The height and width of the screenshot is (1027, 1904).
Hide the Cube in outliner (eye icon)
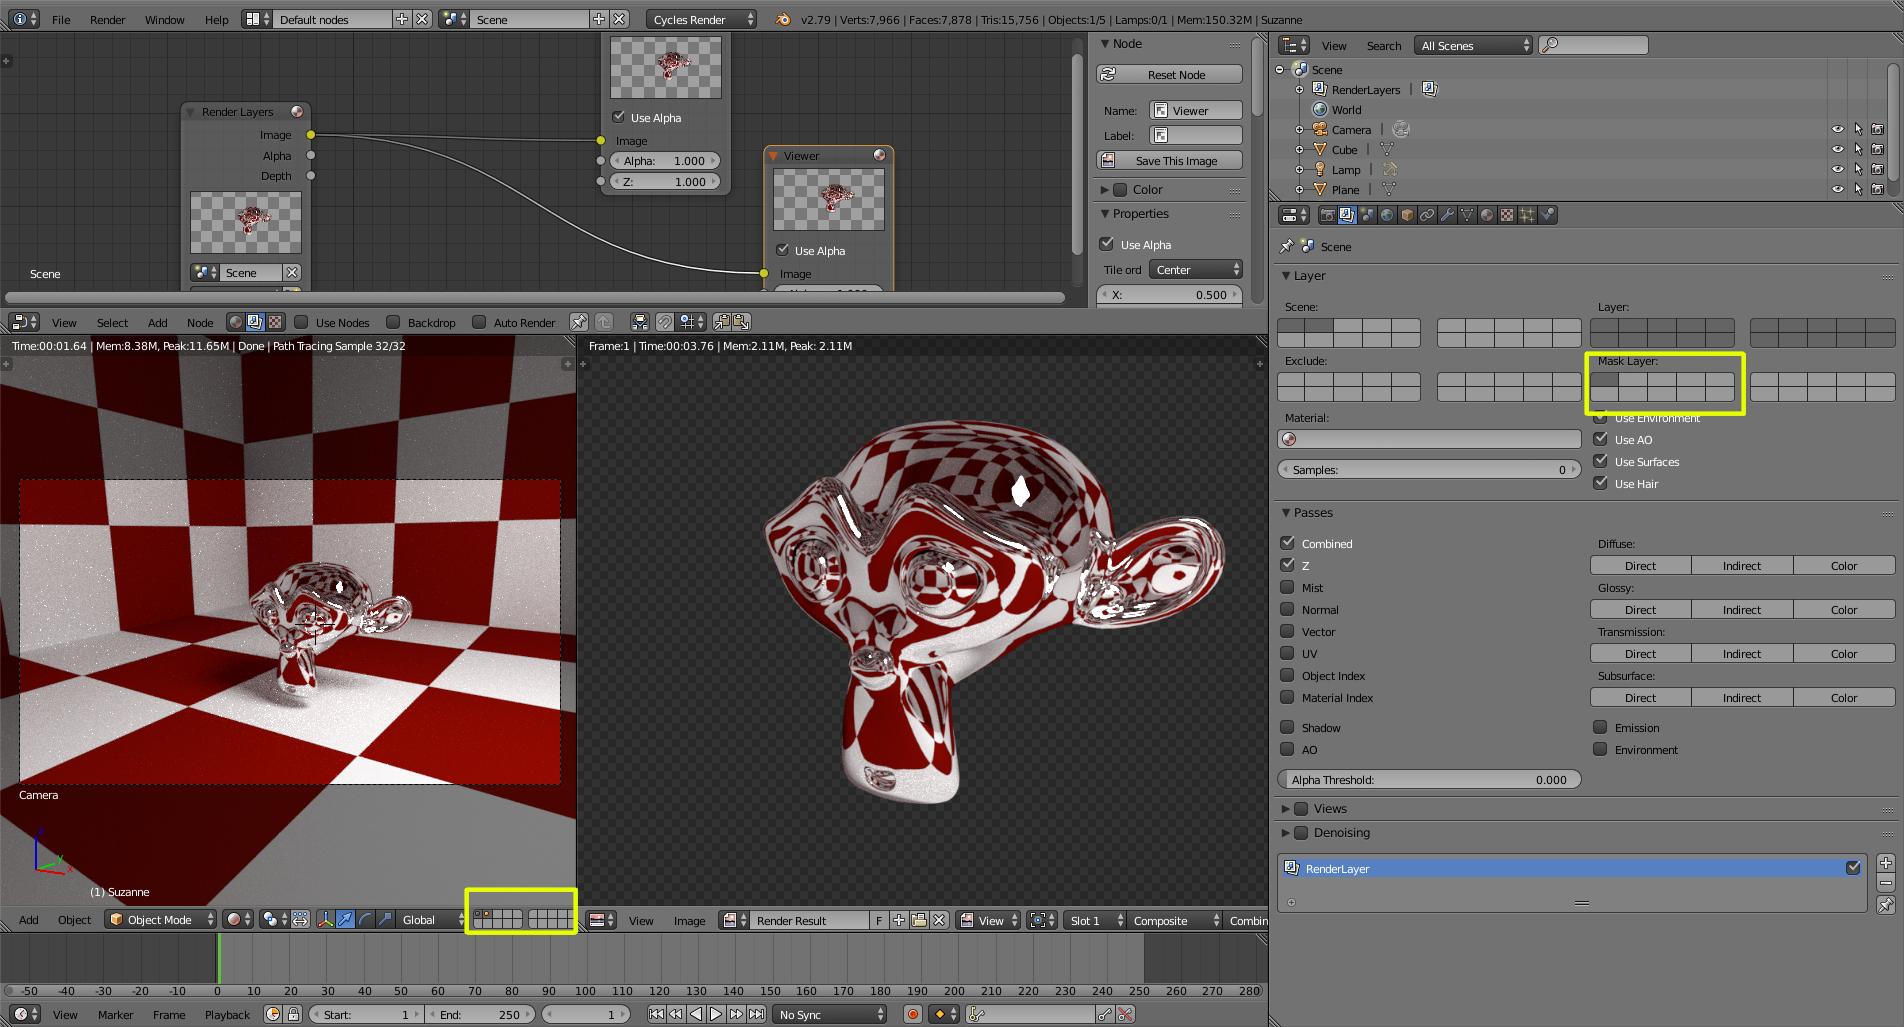click(1837, 149)
